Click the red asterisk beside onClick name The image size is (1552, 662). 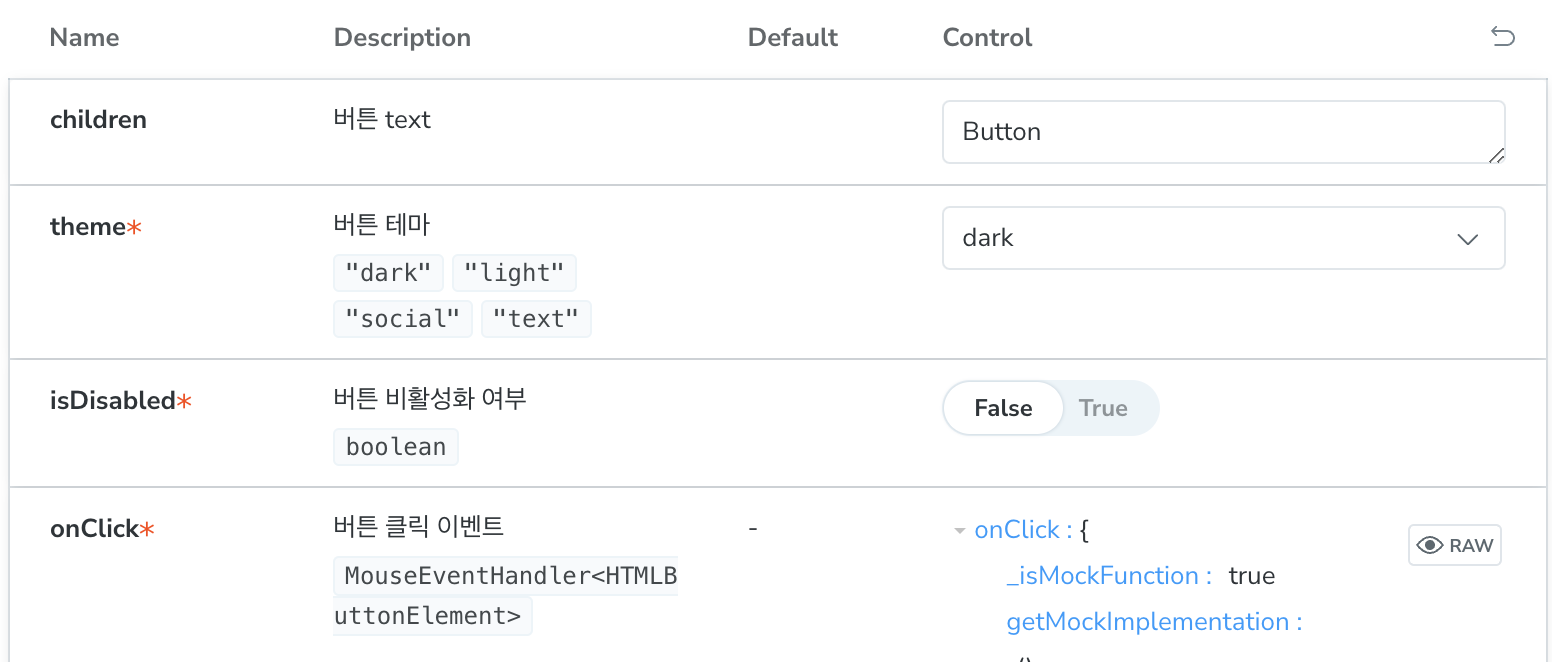pos(147,529)
